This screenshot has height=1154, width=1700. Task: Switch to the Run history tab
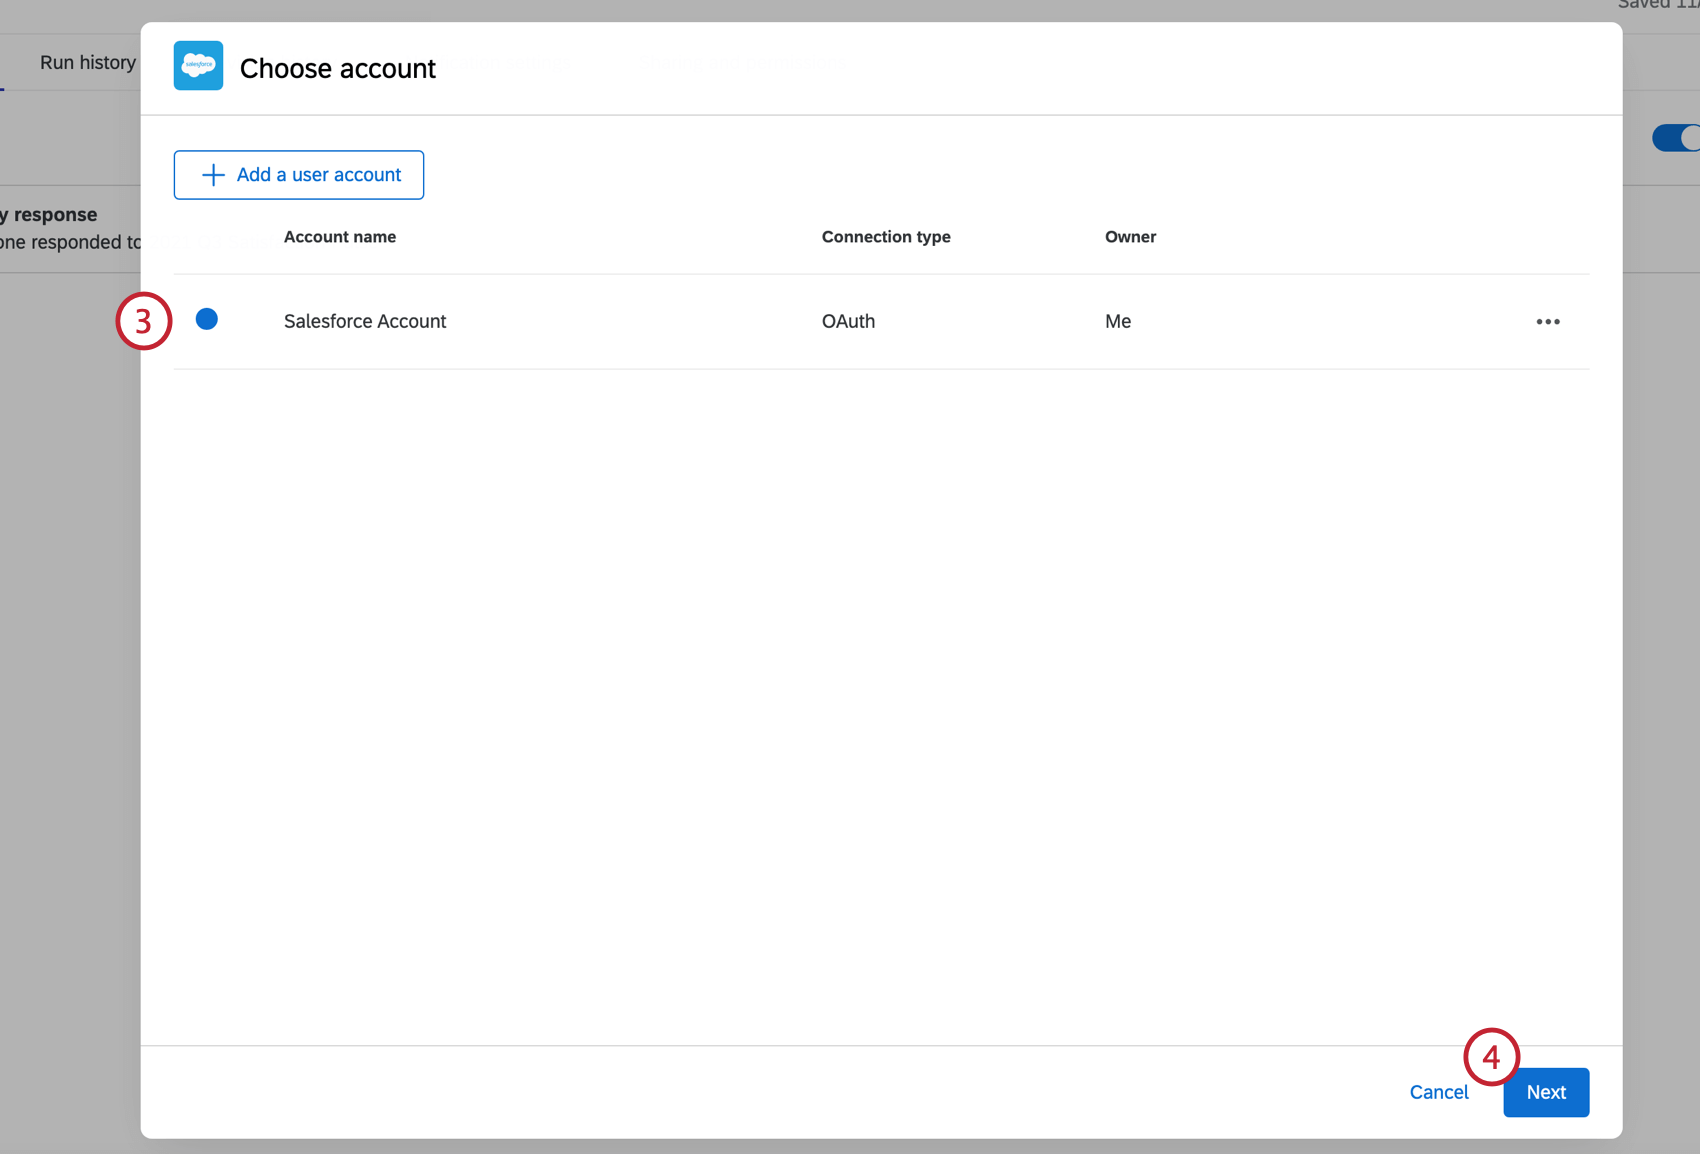coord(87,62)
